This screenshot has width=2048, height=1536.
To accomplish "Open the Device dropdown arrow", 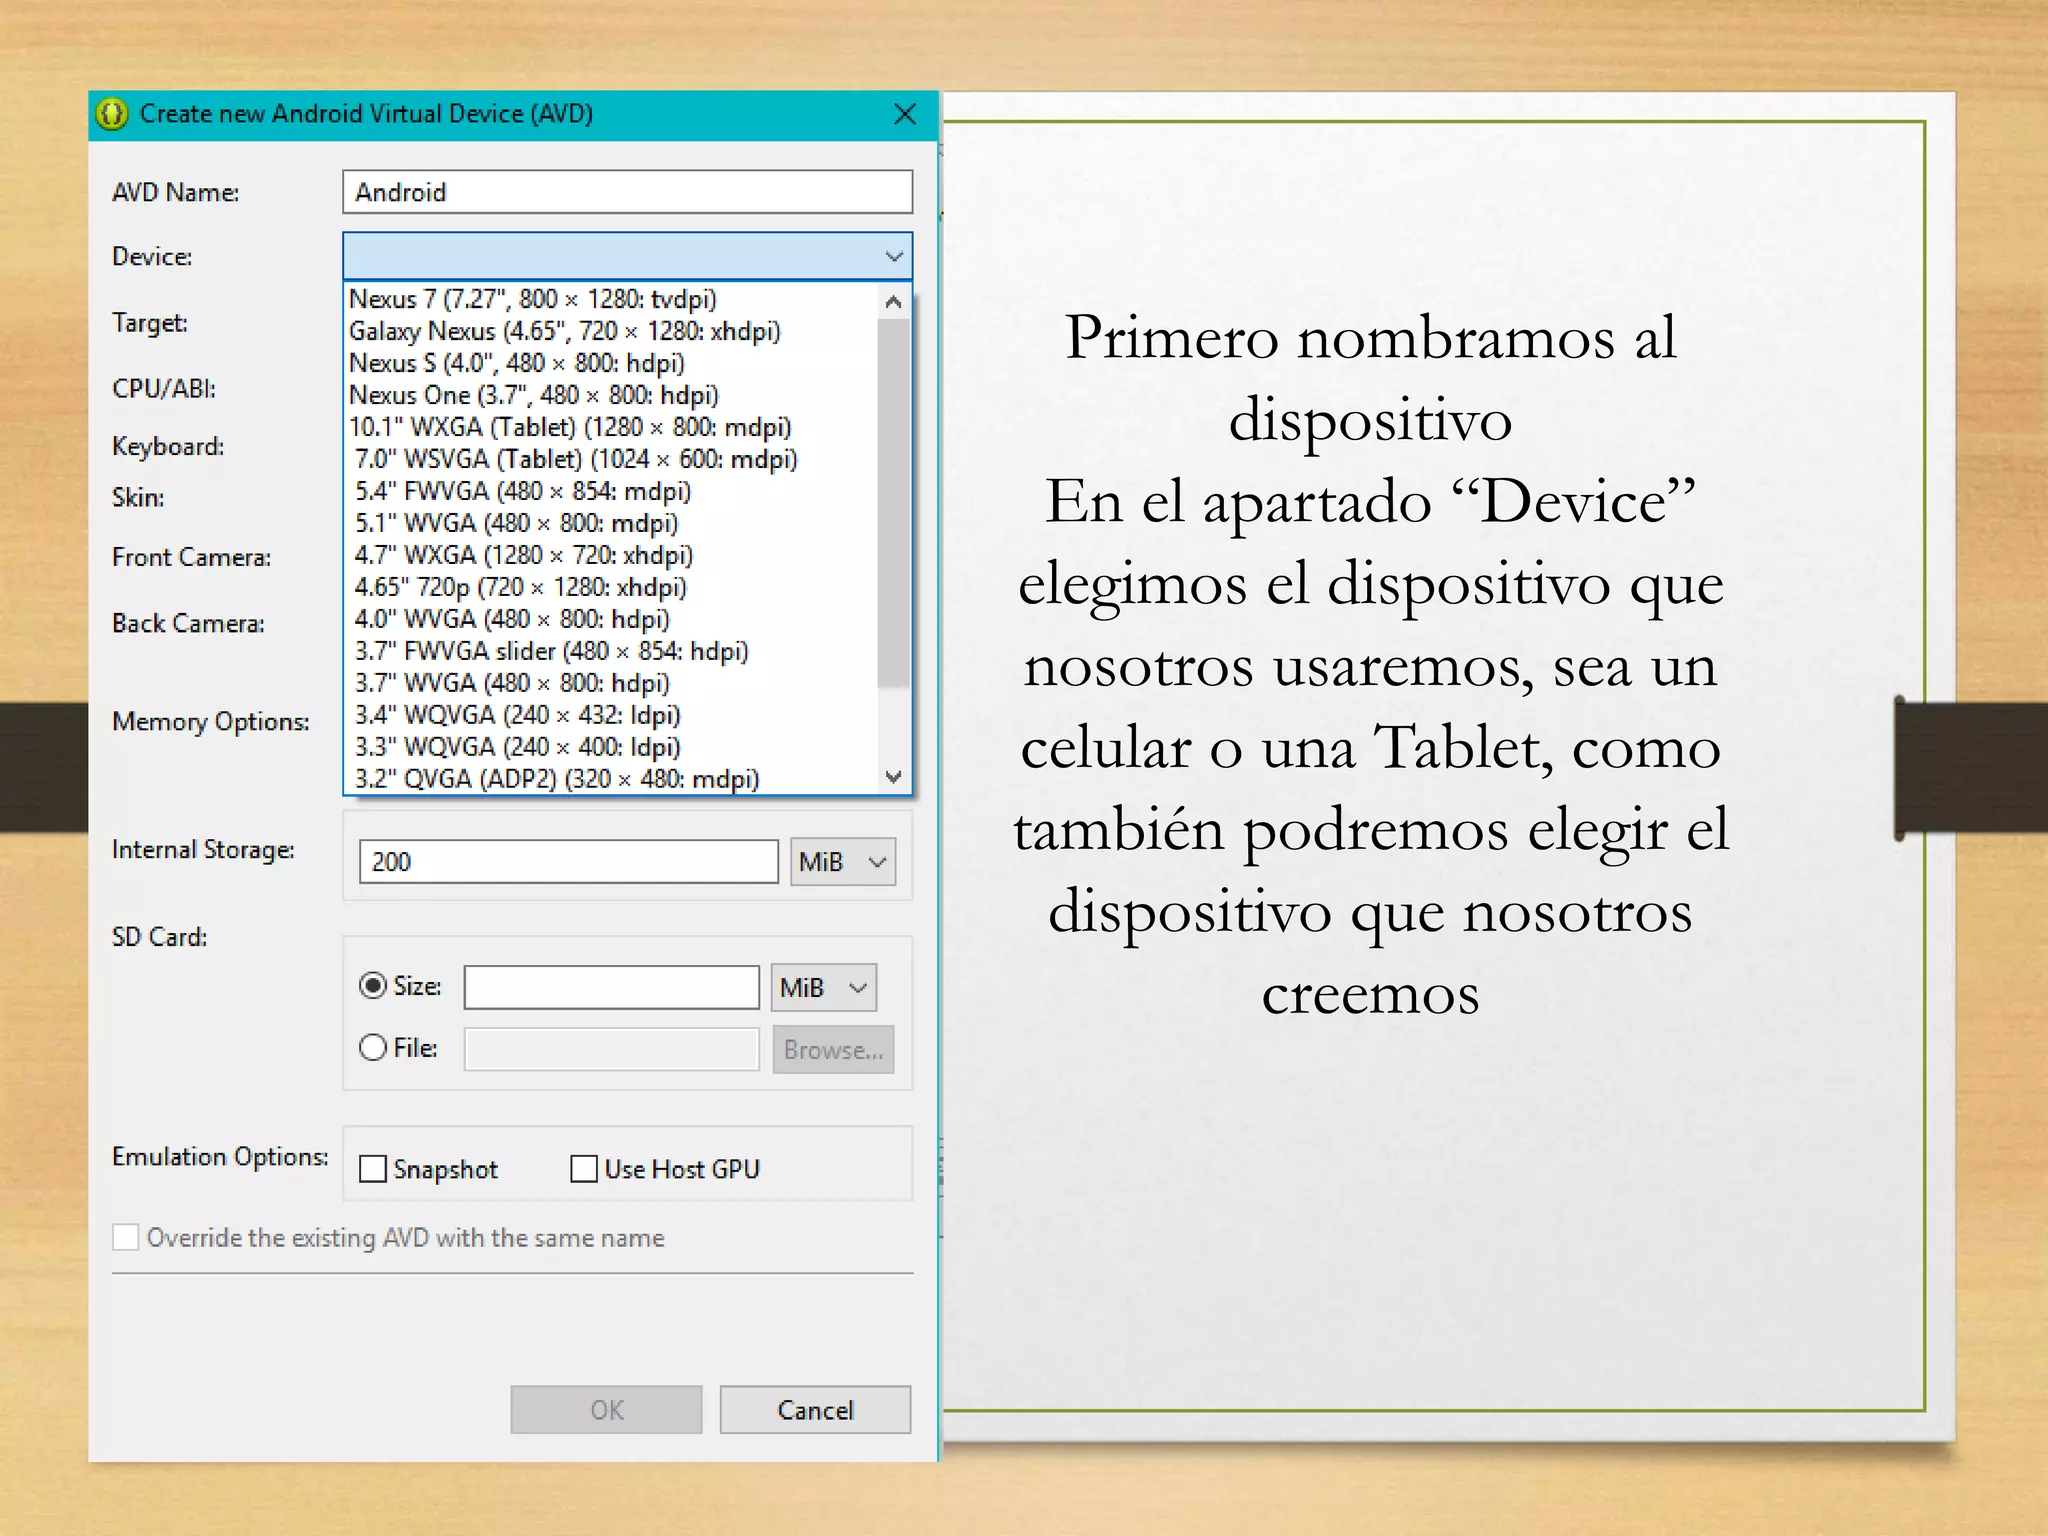I will click(894, 257).
